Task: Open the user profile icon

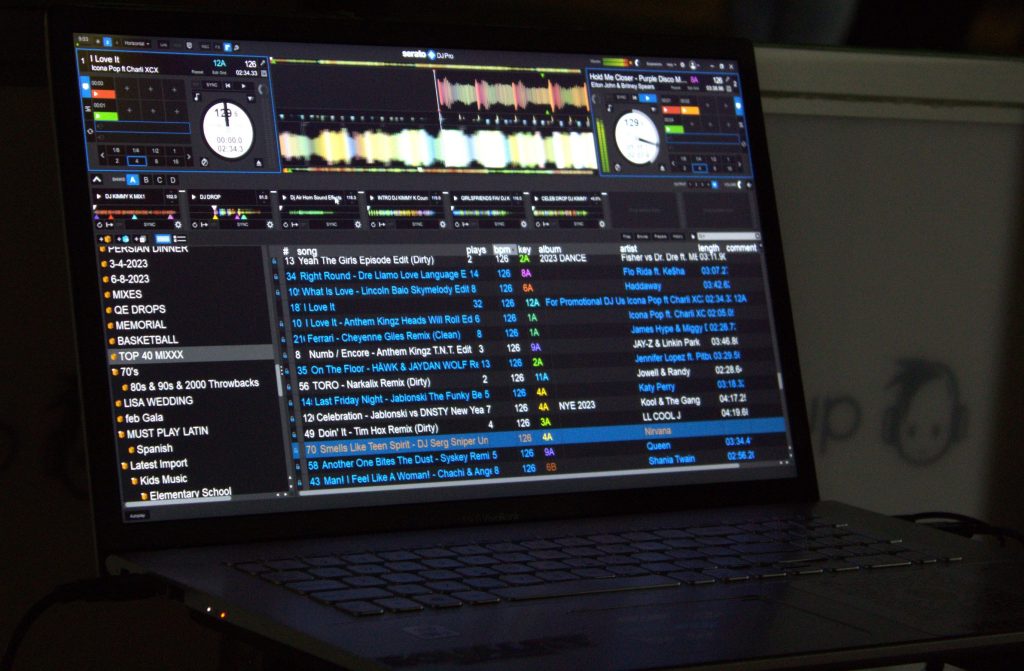Action: click(x=693, y=65)
